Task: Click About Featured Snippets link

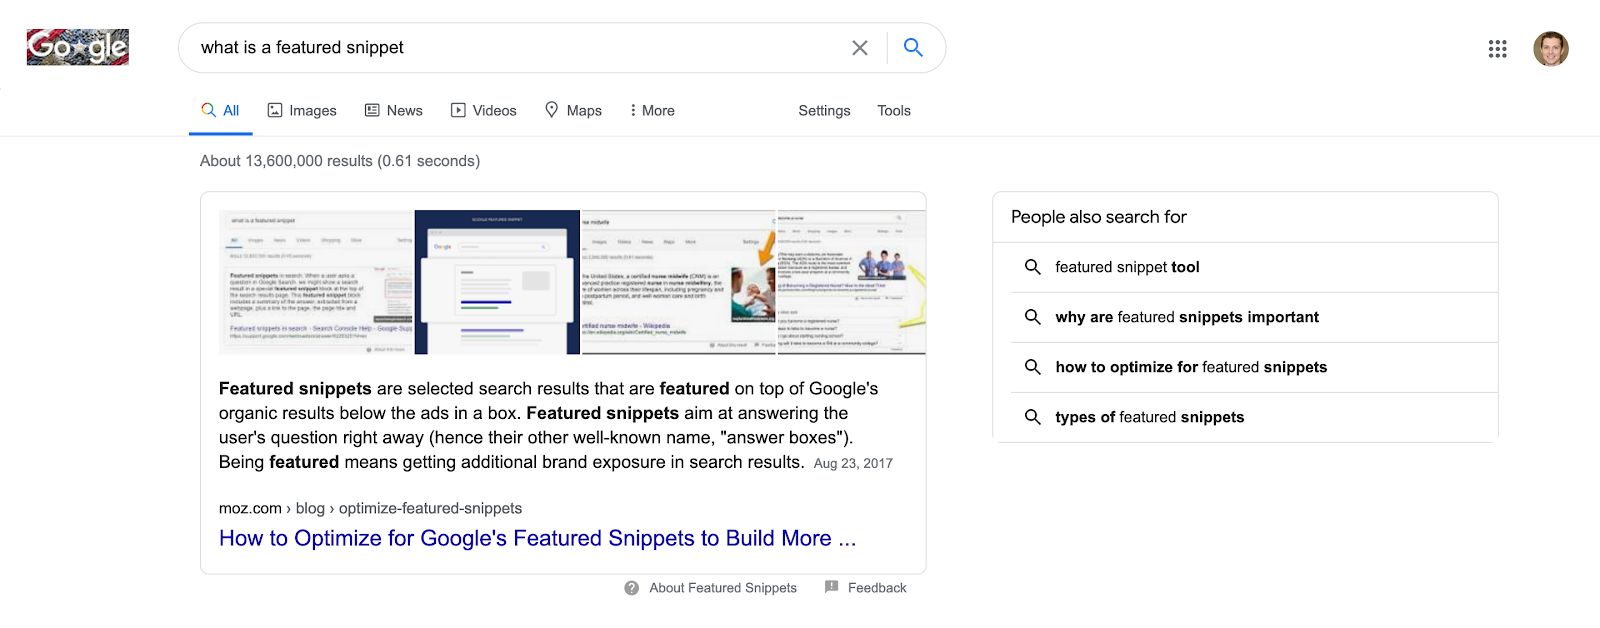Action: 723,588
